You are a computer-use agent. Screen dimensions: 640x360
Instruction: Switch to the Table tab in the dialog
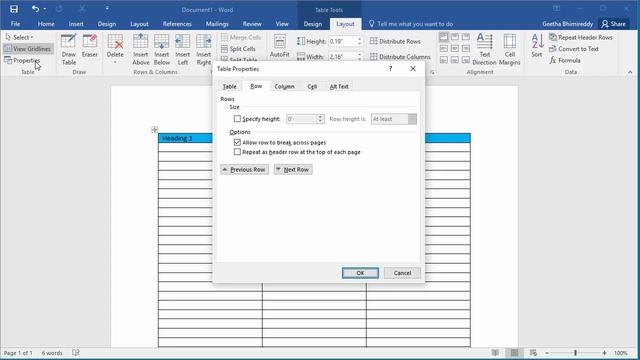229,87
